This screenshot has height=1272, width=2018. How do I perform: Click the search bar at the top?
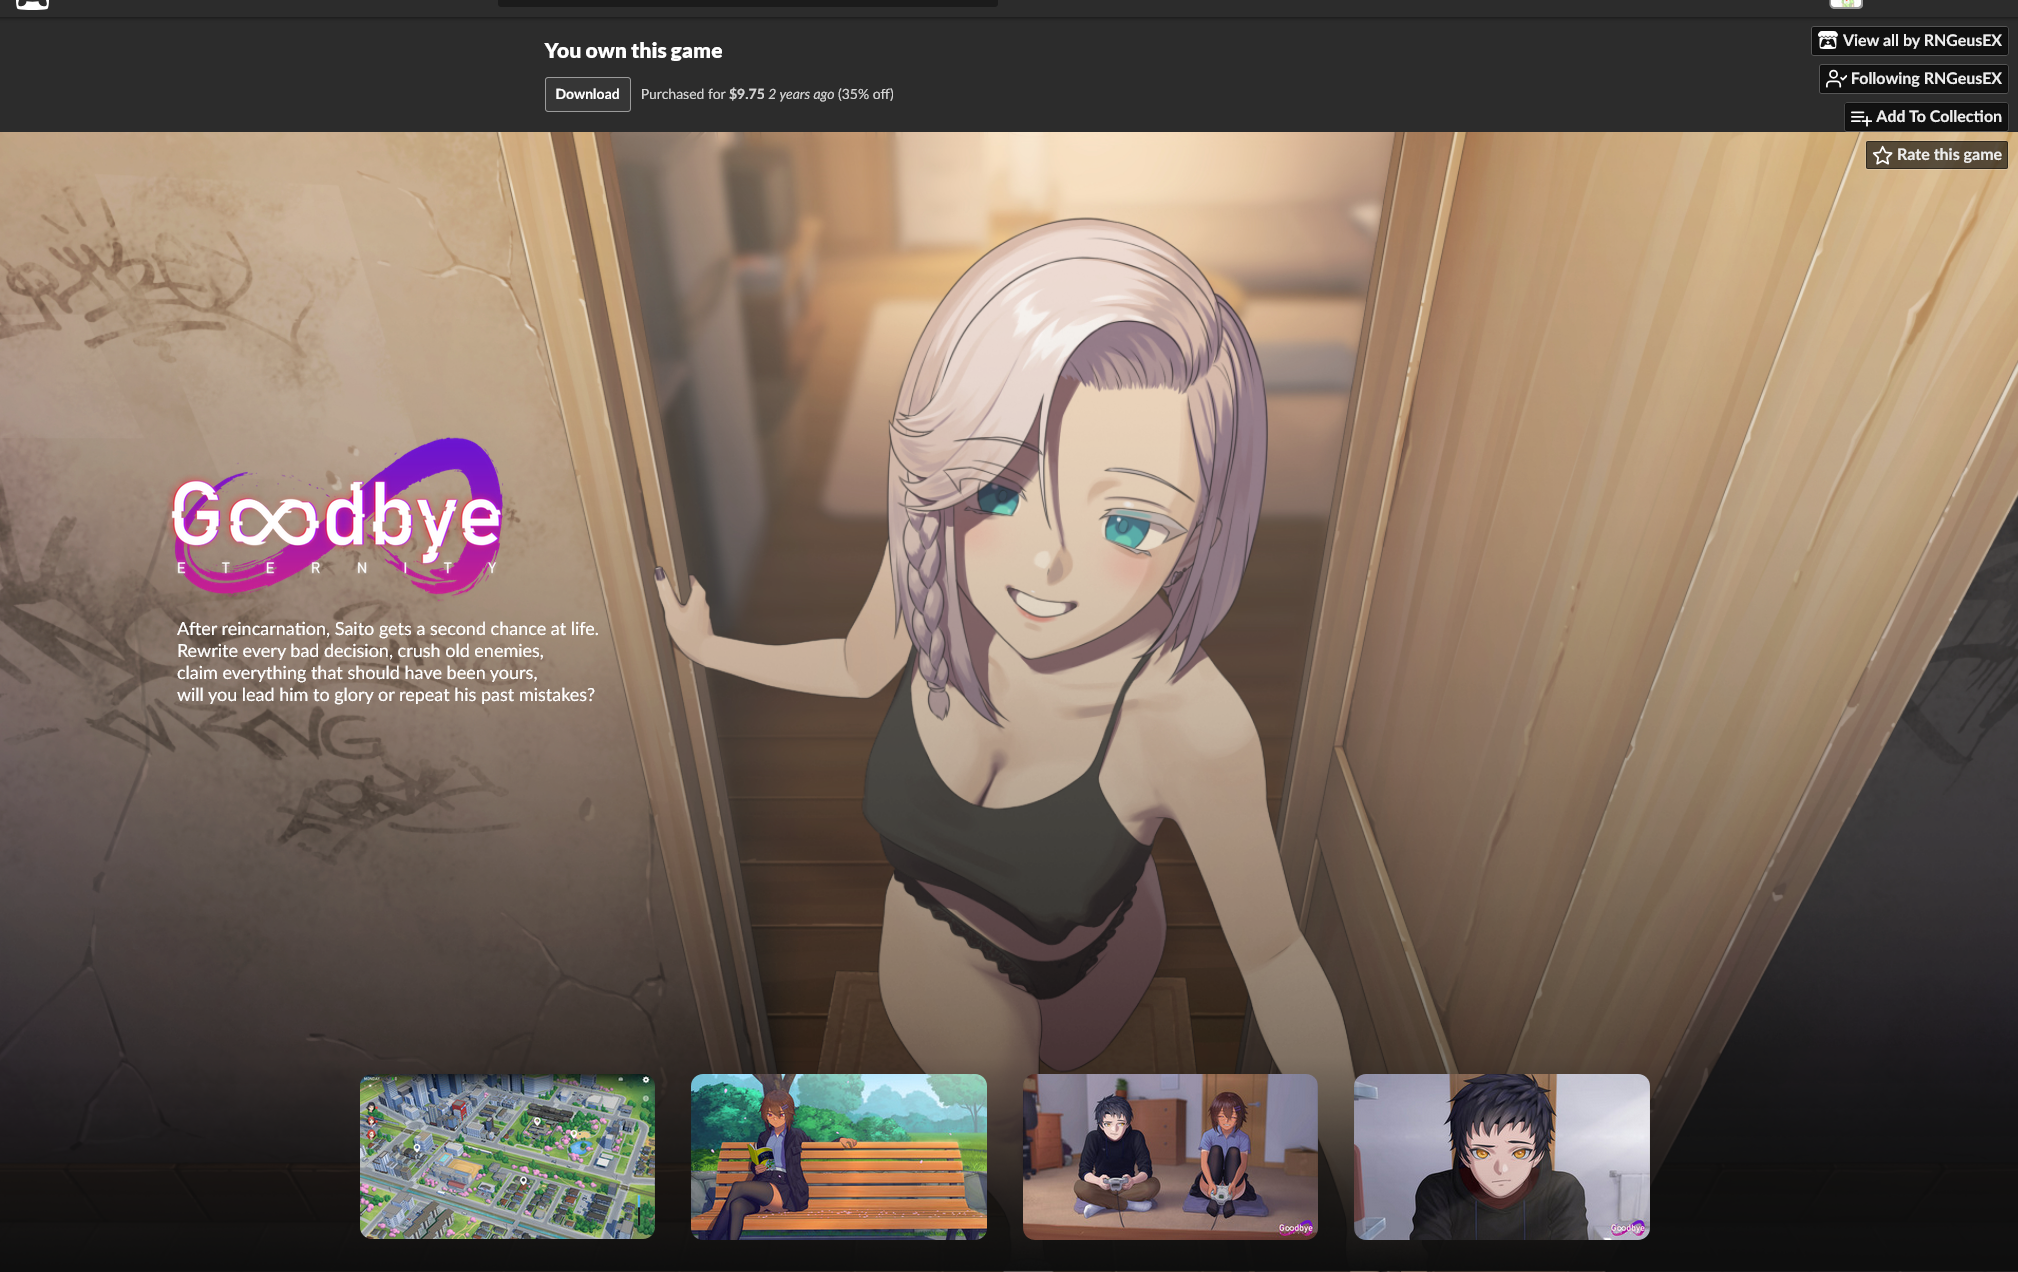point(747,3)
